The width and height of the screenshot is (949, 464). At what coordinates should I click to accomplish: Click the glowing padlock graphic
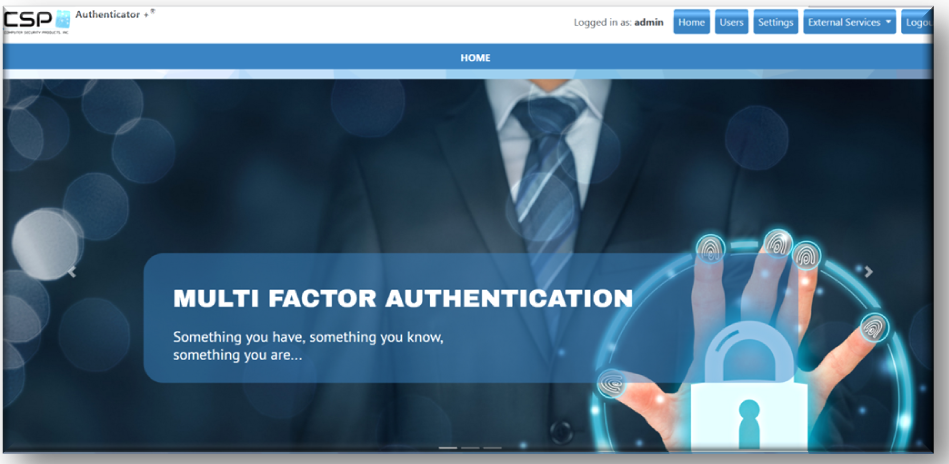click(x=749, y=387)
